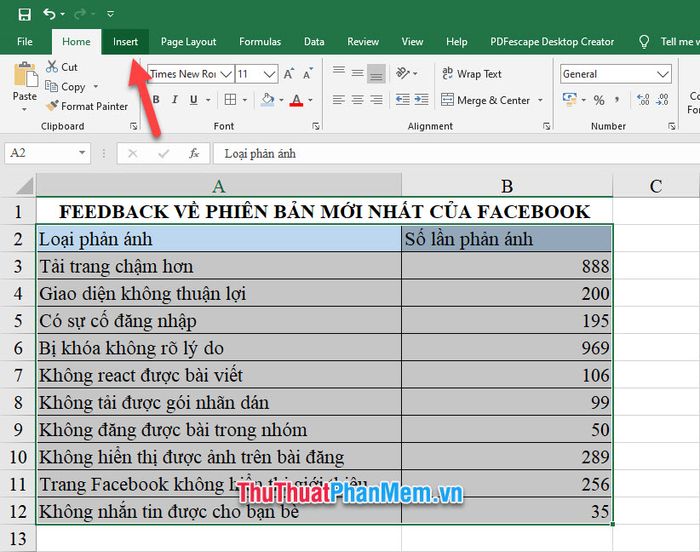Open the Times New Roman font dropdown
This screenshot has width=700, height=552.
[x=226, y=74]
